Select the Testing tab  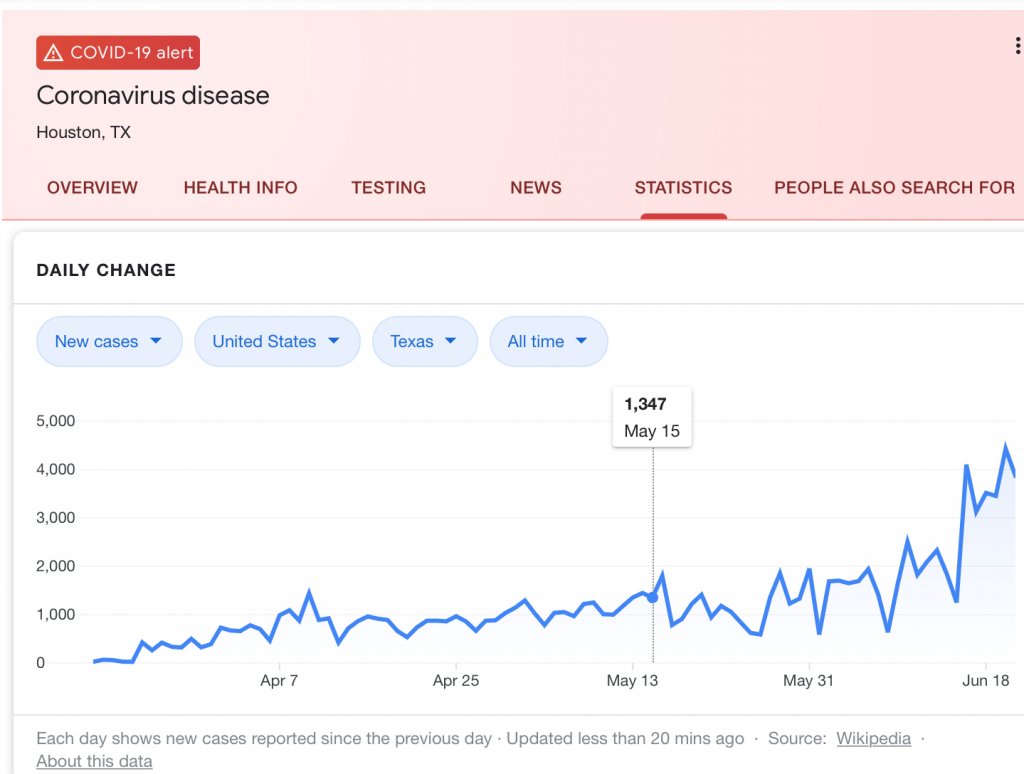pos(388,187)
